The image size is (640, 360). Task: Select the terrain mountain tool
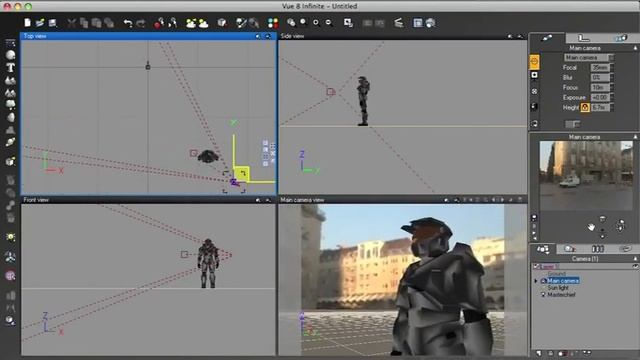pyautogui.click(x=10, y=80)
